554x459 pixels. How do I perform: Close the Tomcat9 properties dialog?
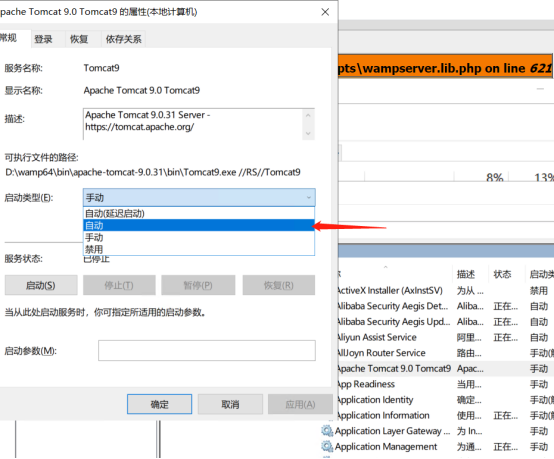325,12
